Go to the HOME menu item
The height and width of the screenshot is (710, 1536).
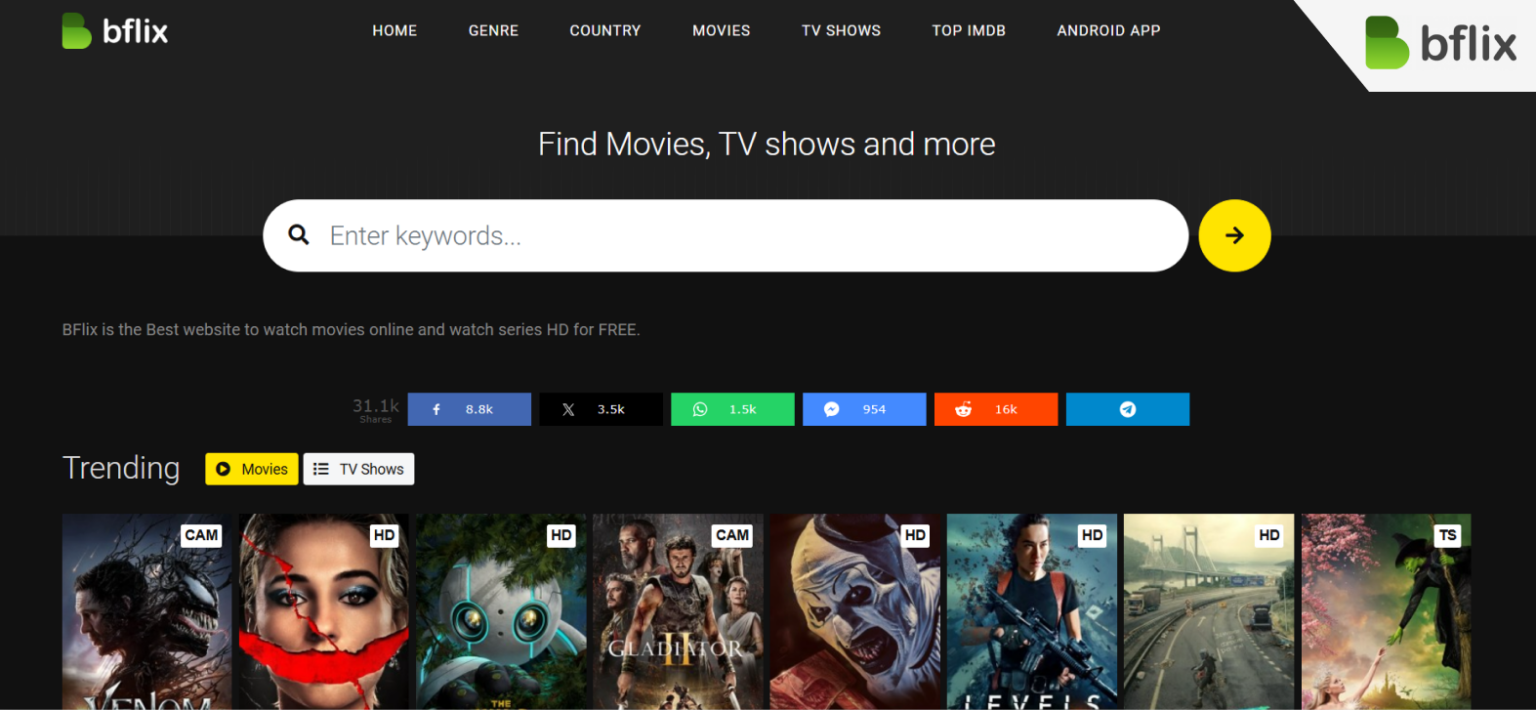tap(394, 30)
